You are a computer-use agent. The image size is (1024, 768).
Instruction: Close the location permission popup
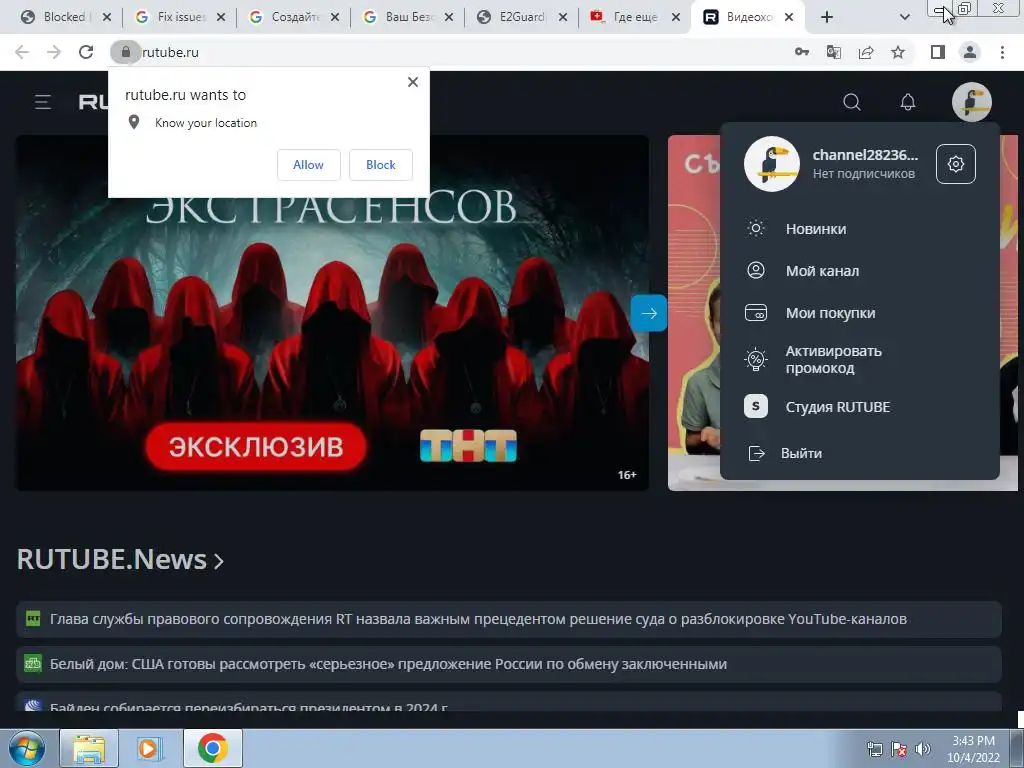coord(413,82)
